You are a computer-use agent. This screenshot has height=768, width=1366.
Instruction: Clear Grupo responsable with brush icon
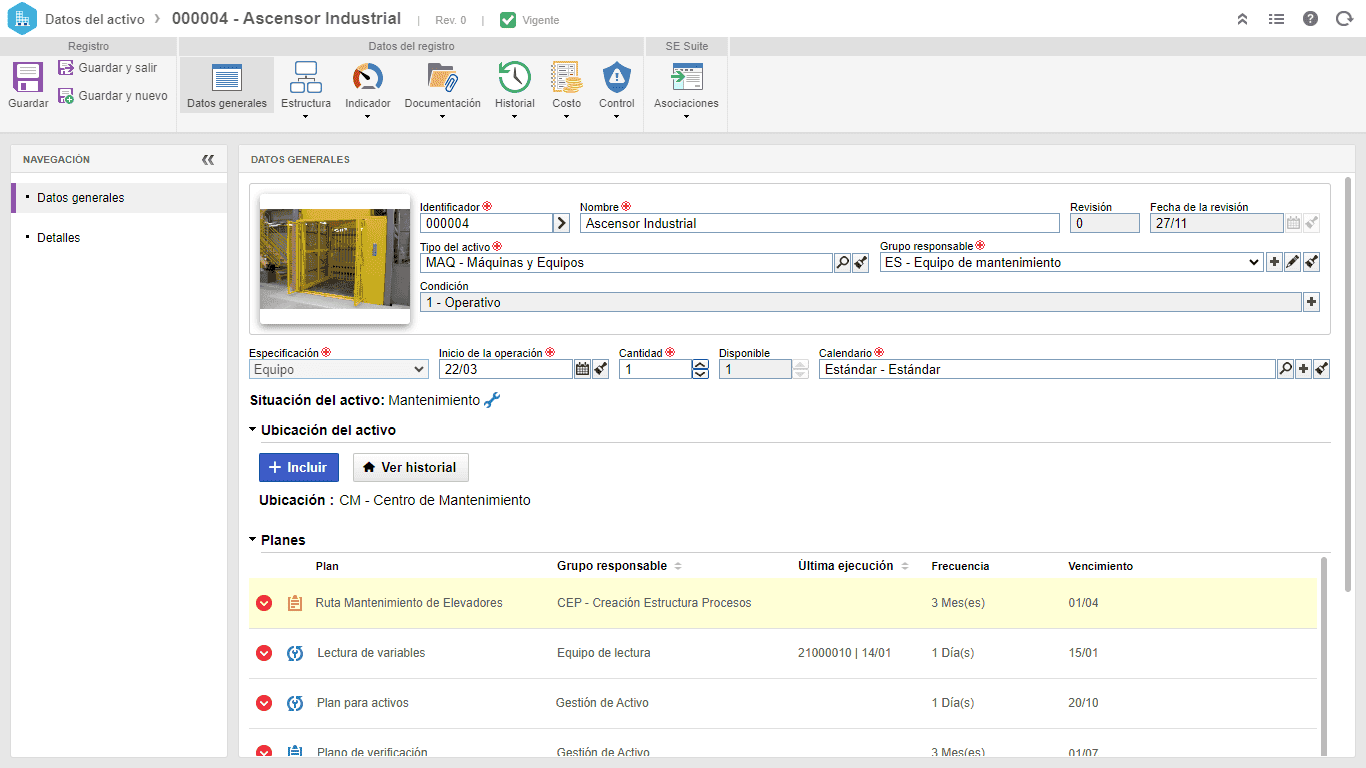1312,263
